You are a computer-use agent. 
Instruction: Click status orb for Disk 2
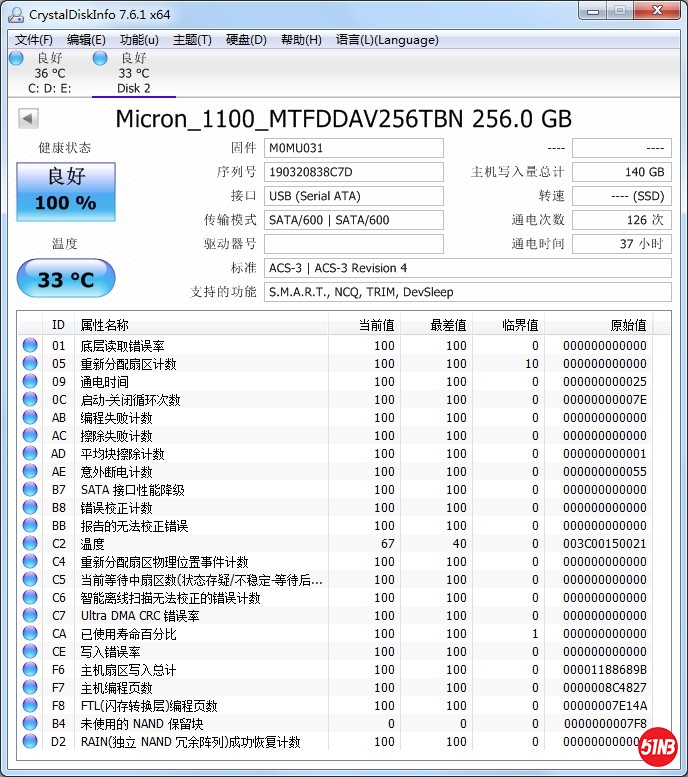(x=100, y=58)
